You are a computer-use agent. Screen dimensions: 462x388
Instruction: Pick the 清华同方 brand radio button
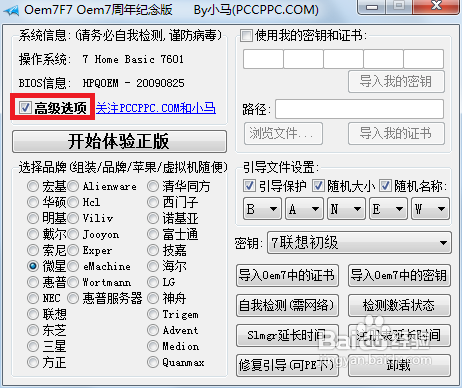(x=153, y=186)
